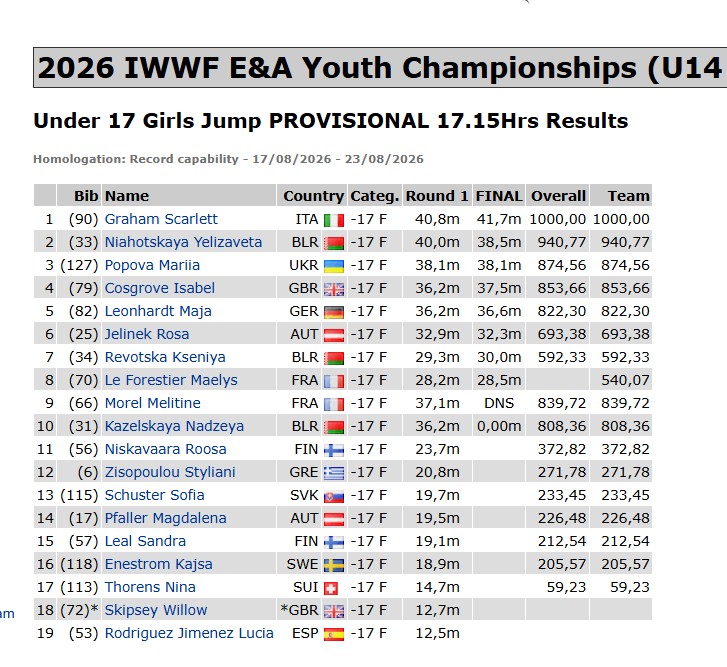Click the Slovakia flag next to SVK
The image size is (727, 667).
tap(334, 495)
